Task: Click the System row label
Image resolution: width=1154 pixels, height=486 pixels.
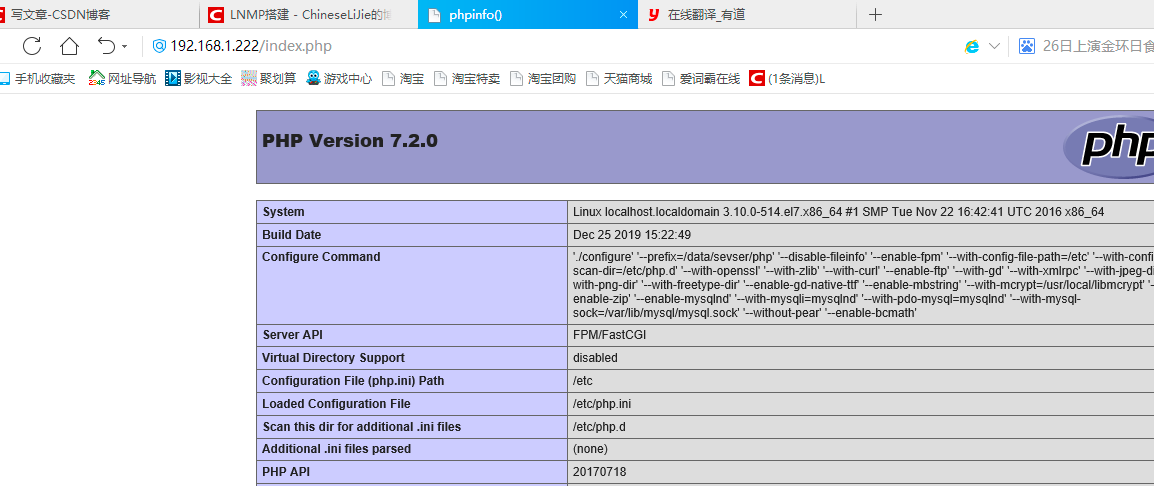Action: pos(283,212)
